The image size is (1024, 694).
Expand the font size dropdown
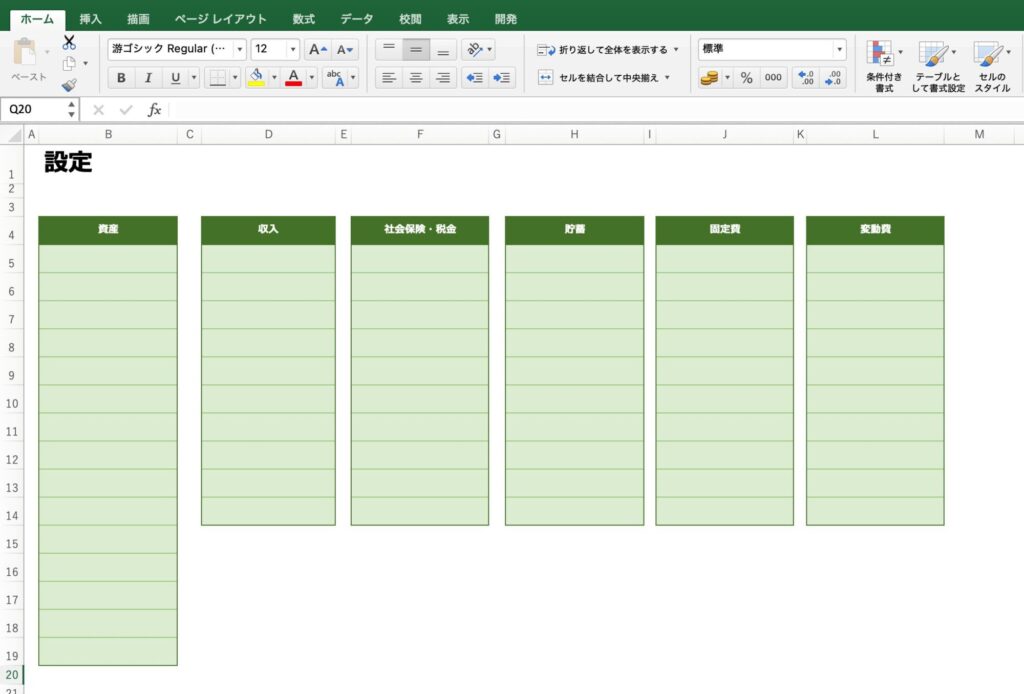pos(292,49)
